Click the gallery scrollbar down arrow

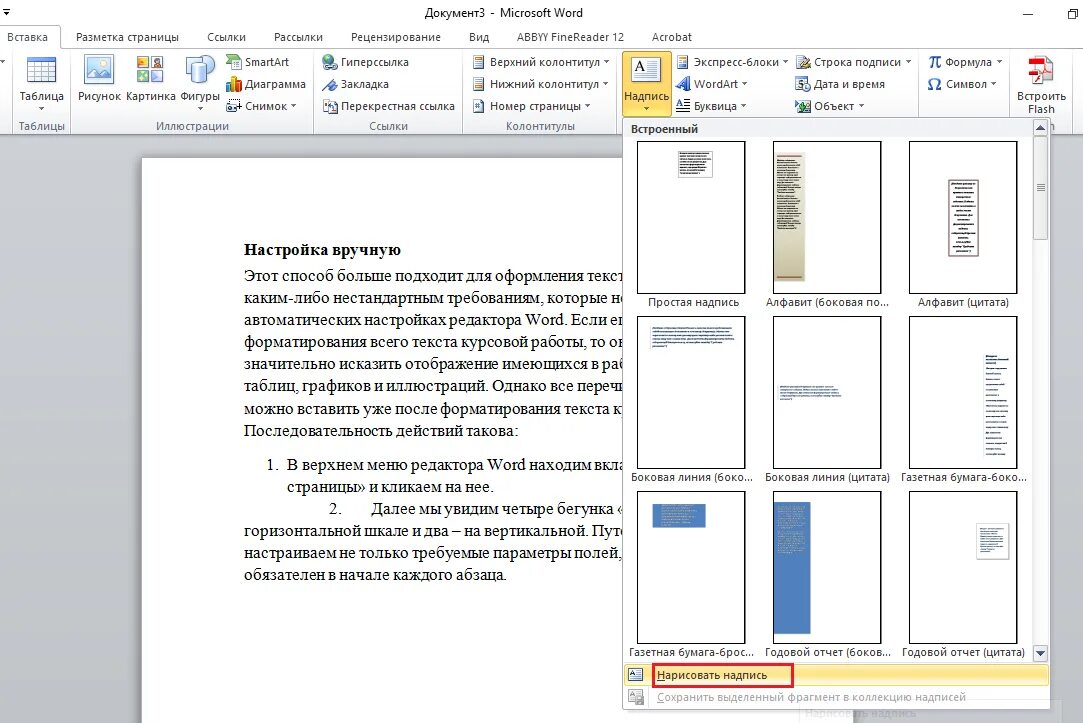pos(1040,653)
